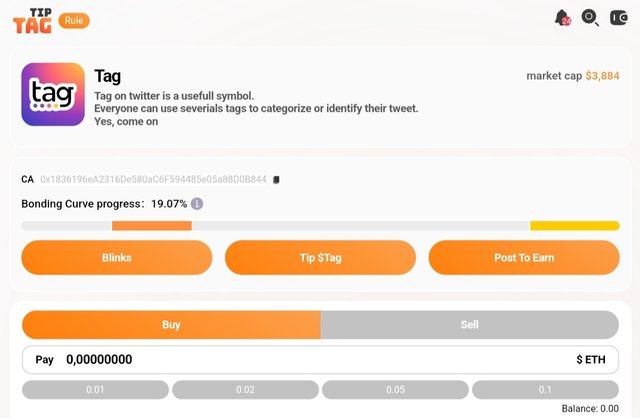Viewport: 640px width, 418px height.
Task: Copy the contract address icon
Action: (x=276, y=180)
